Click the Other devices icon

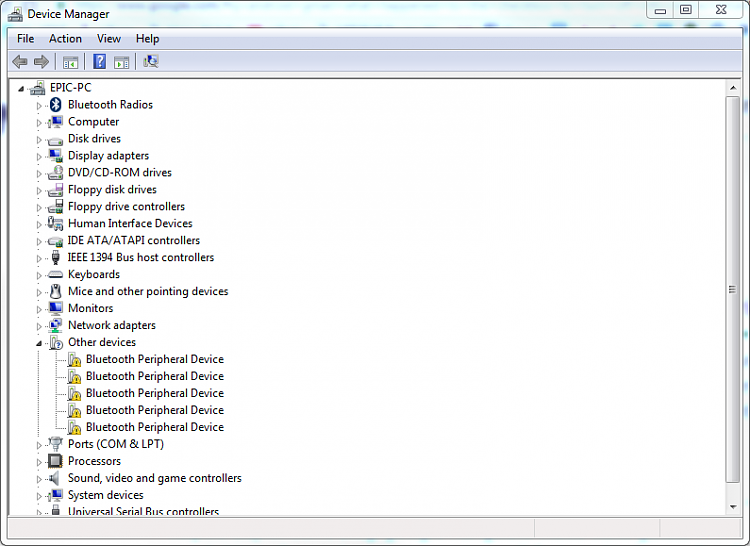click(56, 342)
